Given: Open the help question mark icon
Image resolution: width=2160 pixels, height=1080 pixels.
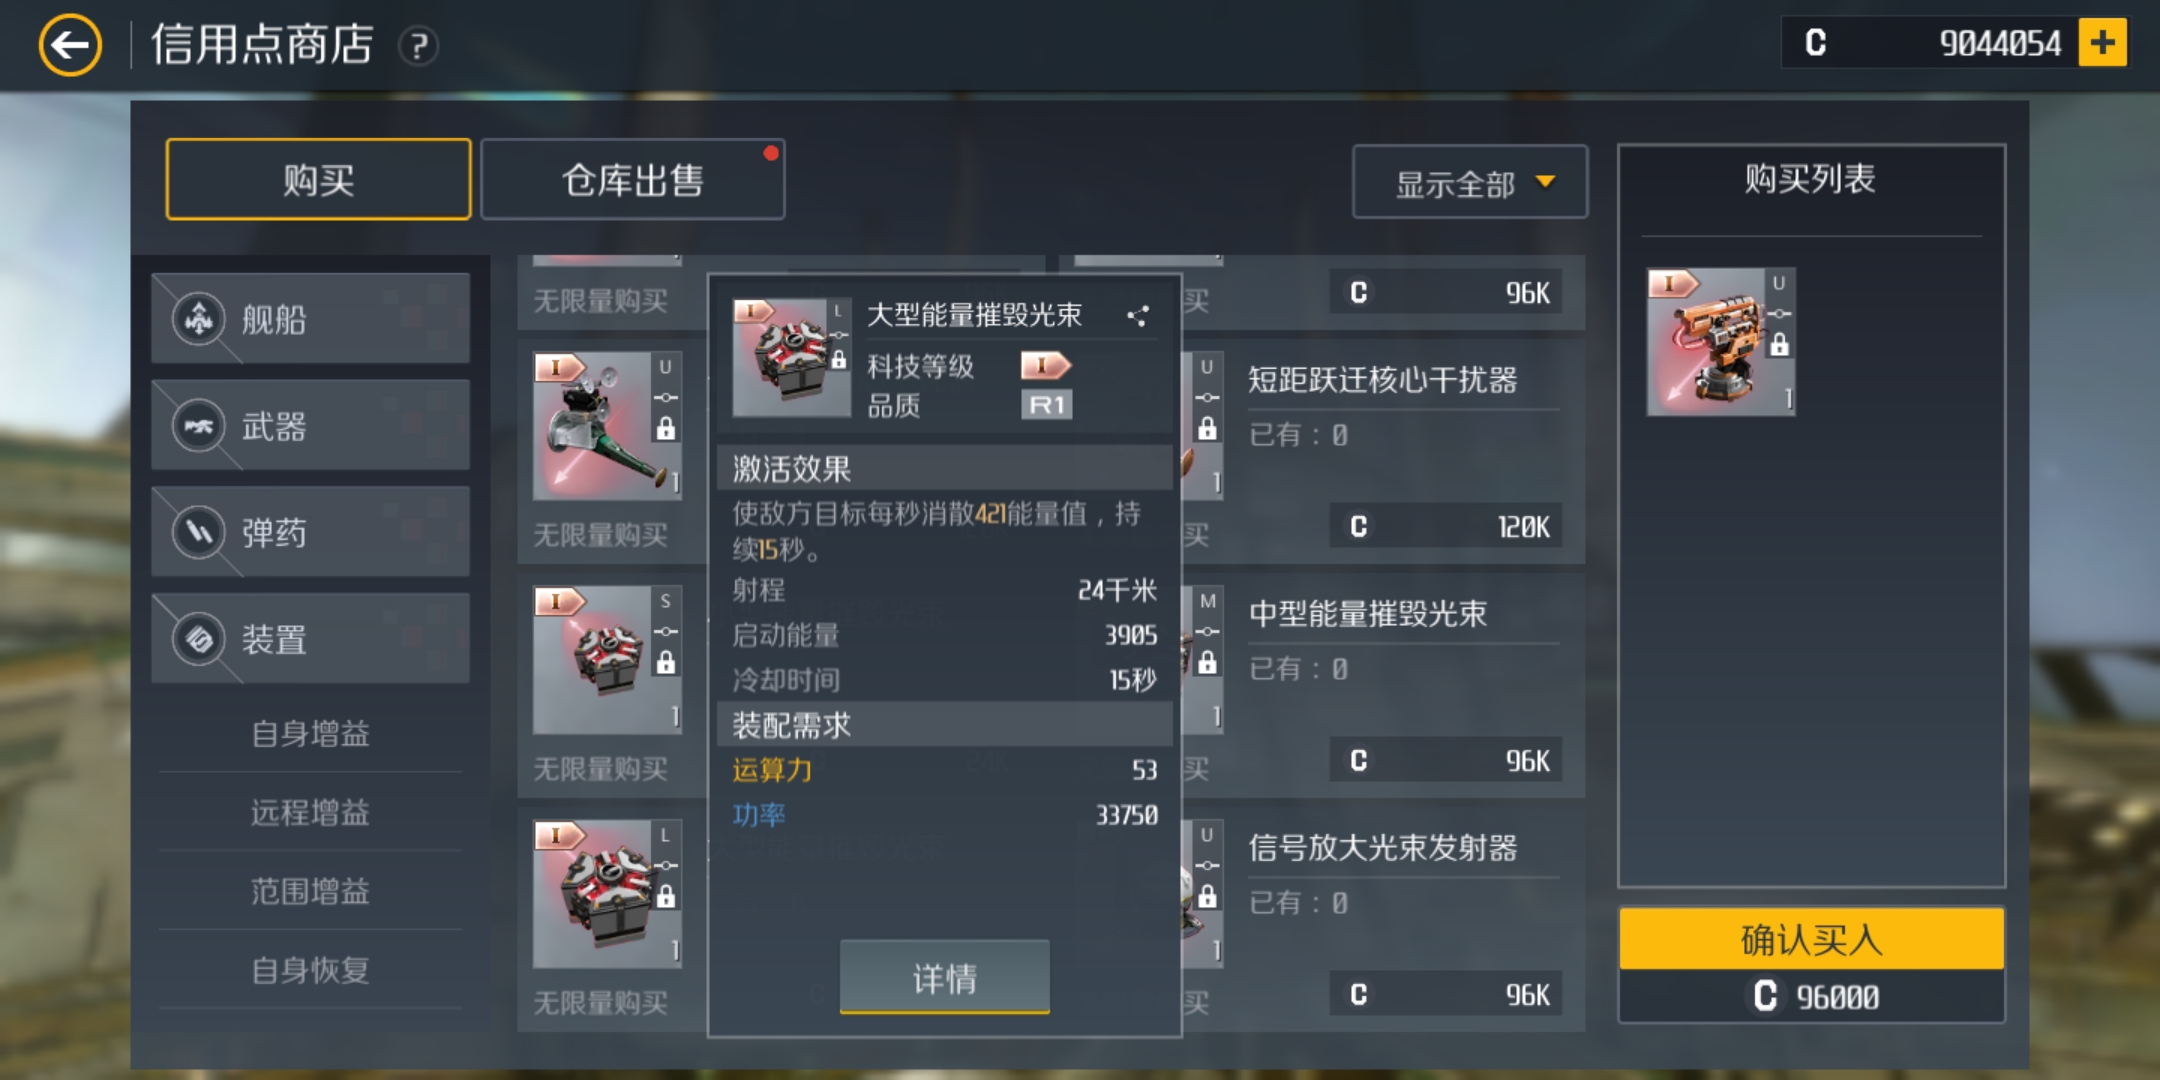Looking at the screenshot, I should point(418,46).
